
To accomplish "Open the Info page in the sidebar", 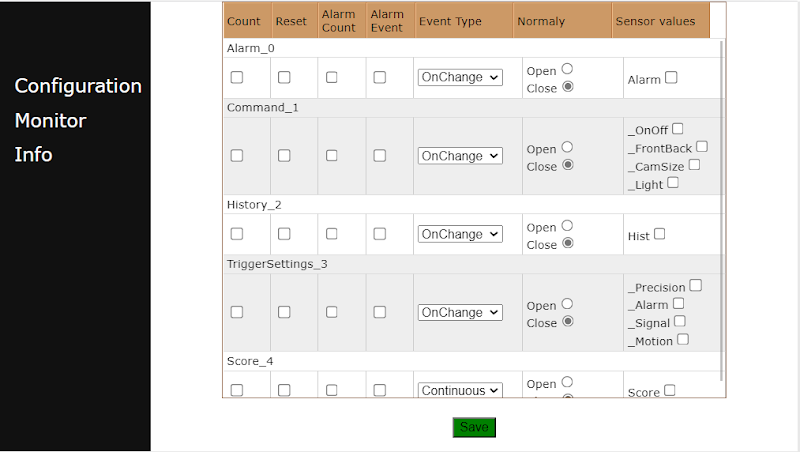I will click(x=33, y=155).
